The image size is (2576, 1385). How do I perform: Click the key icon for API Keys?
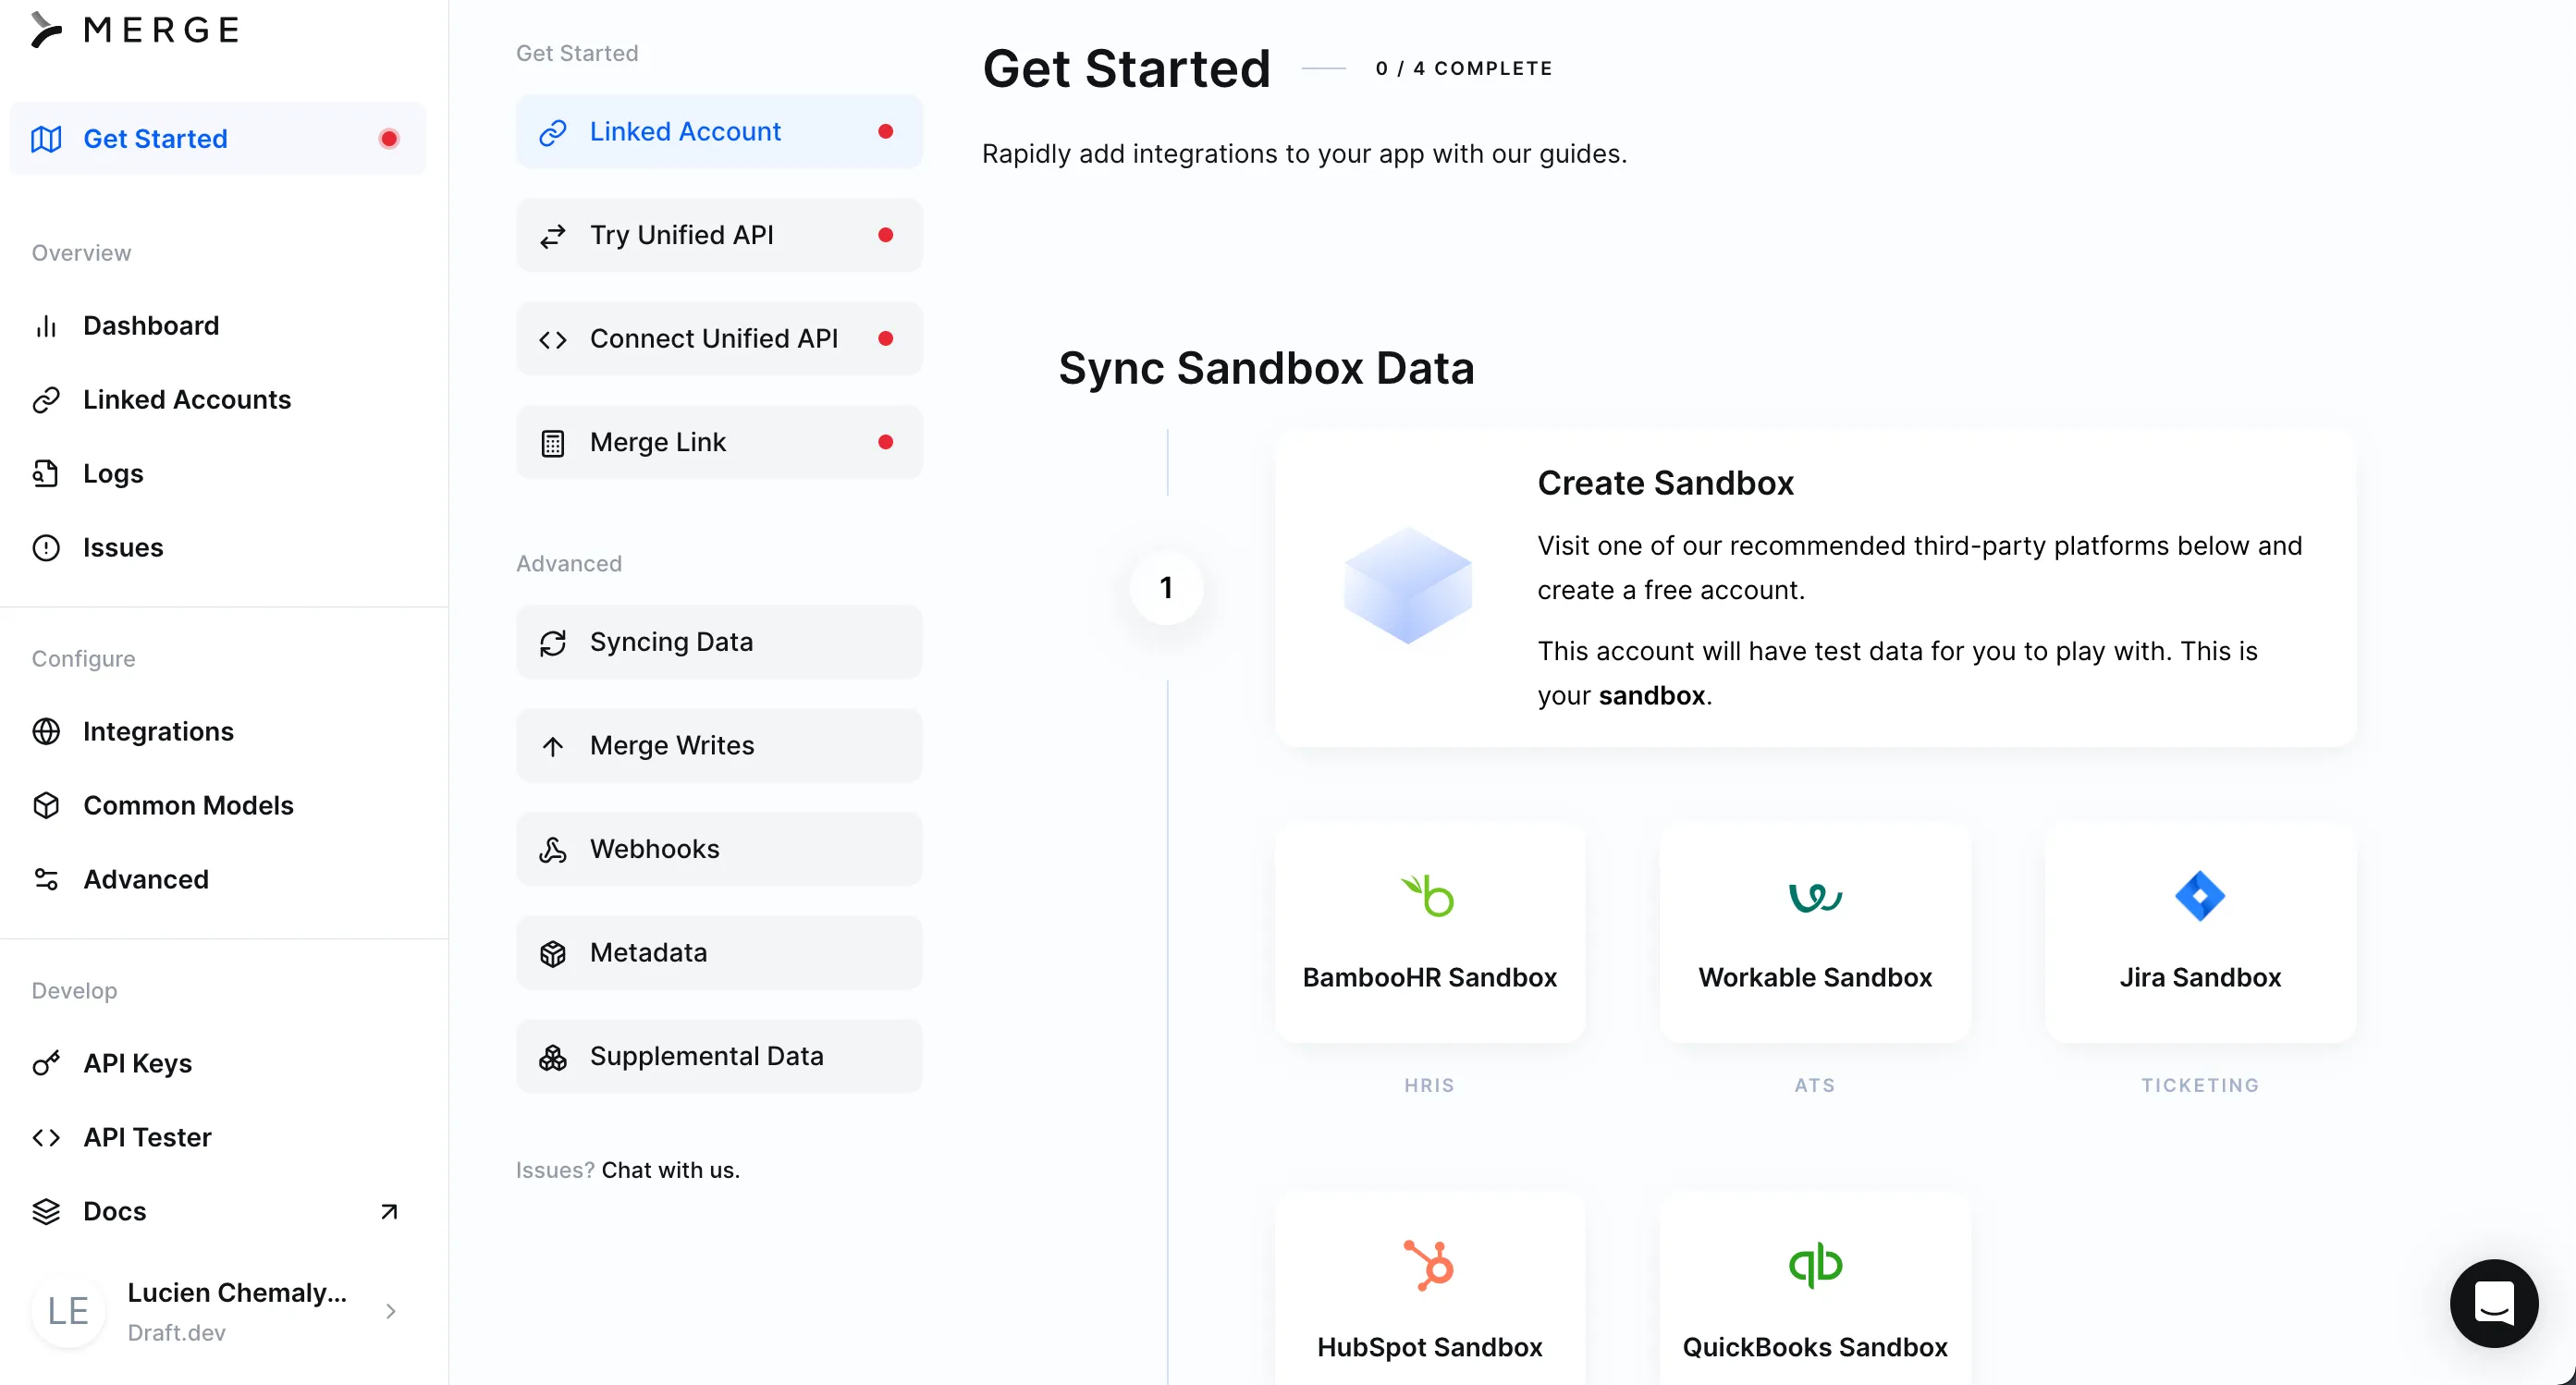point(46,1064)
